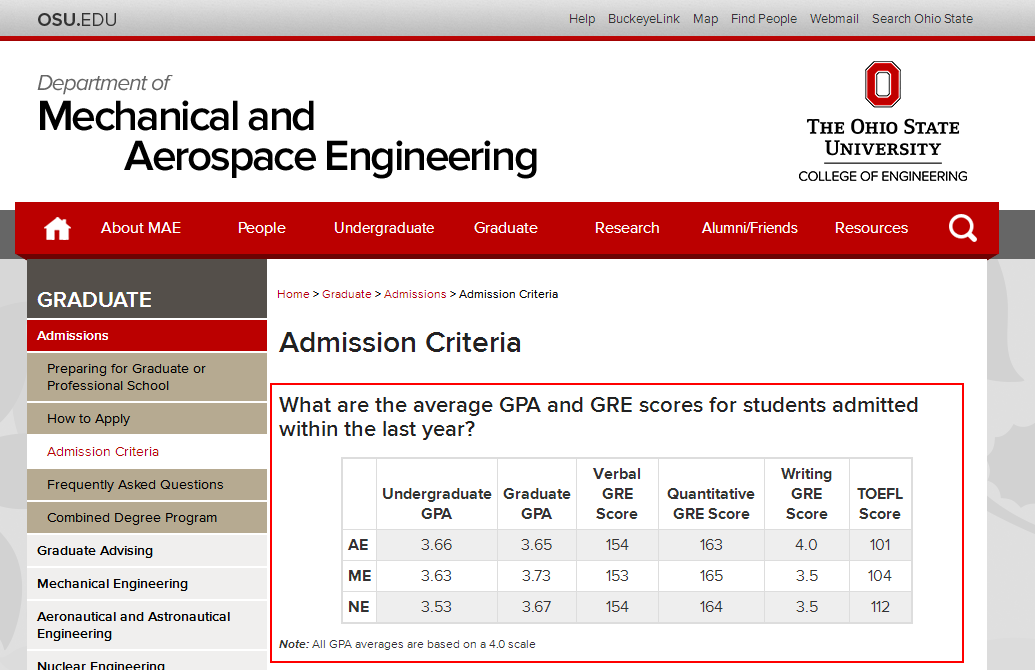
Task: Click the Verbal GRE Score column header
Action: (x=617, y=494)
